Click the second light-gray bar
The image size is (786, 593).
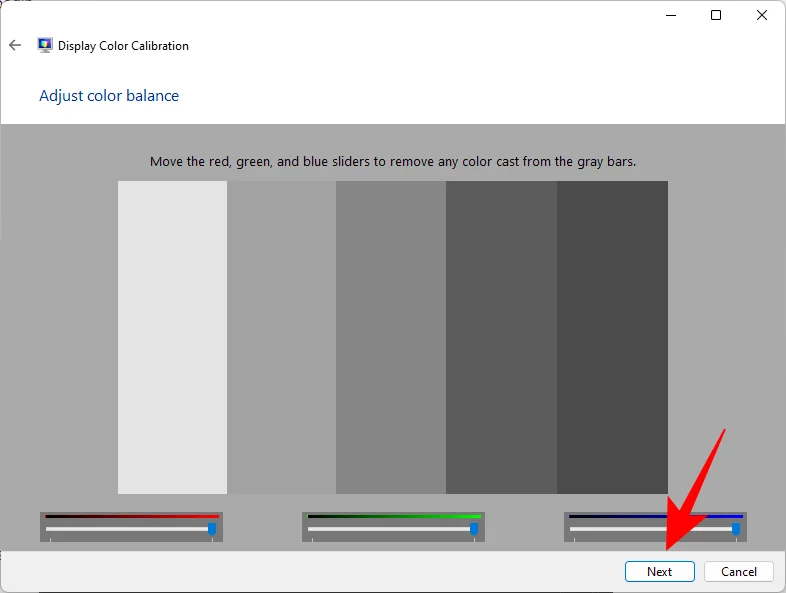click(x=281, y=337)
